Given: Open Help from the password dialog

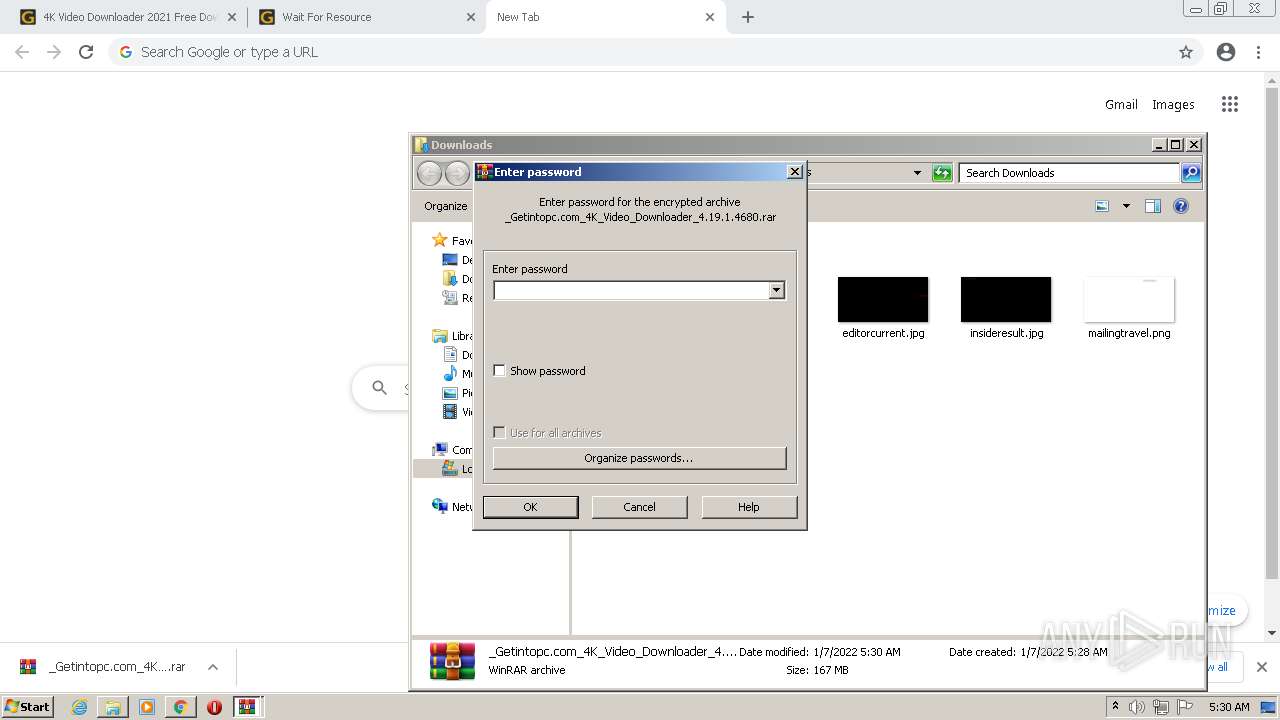Looking at the screenshot, I should click(749, 507).
